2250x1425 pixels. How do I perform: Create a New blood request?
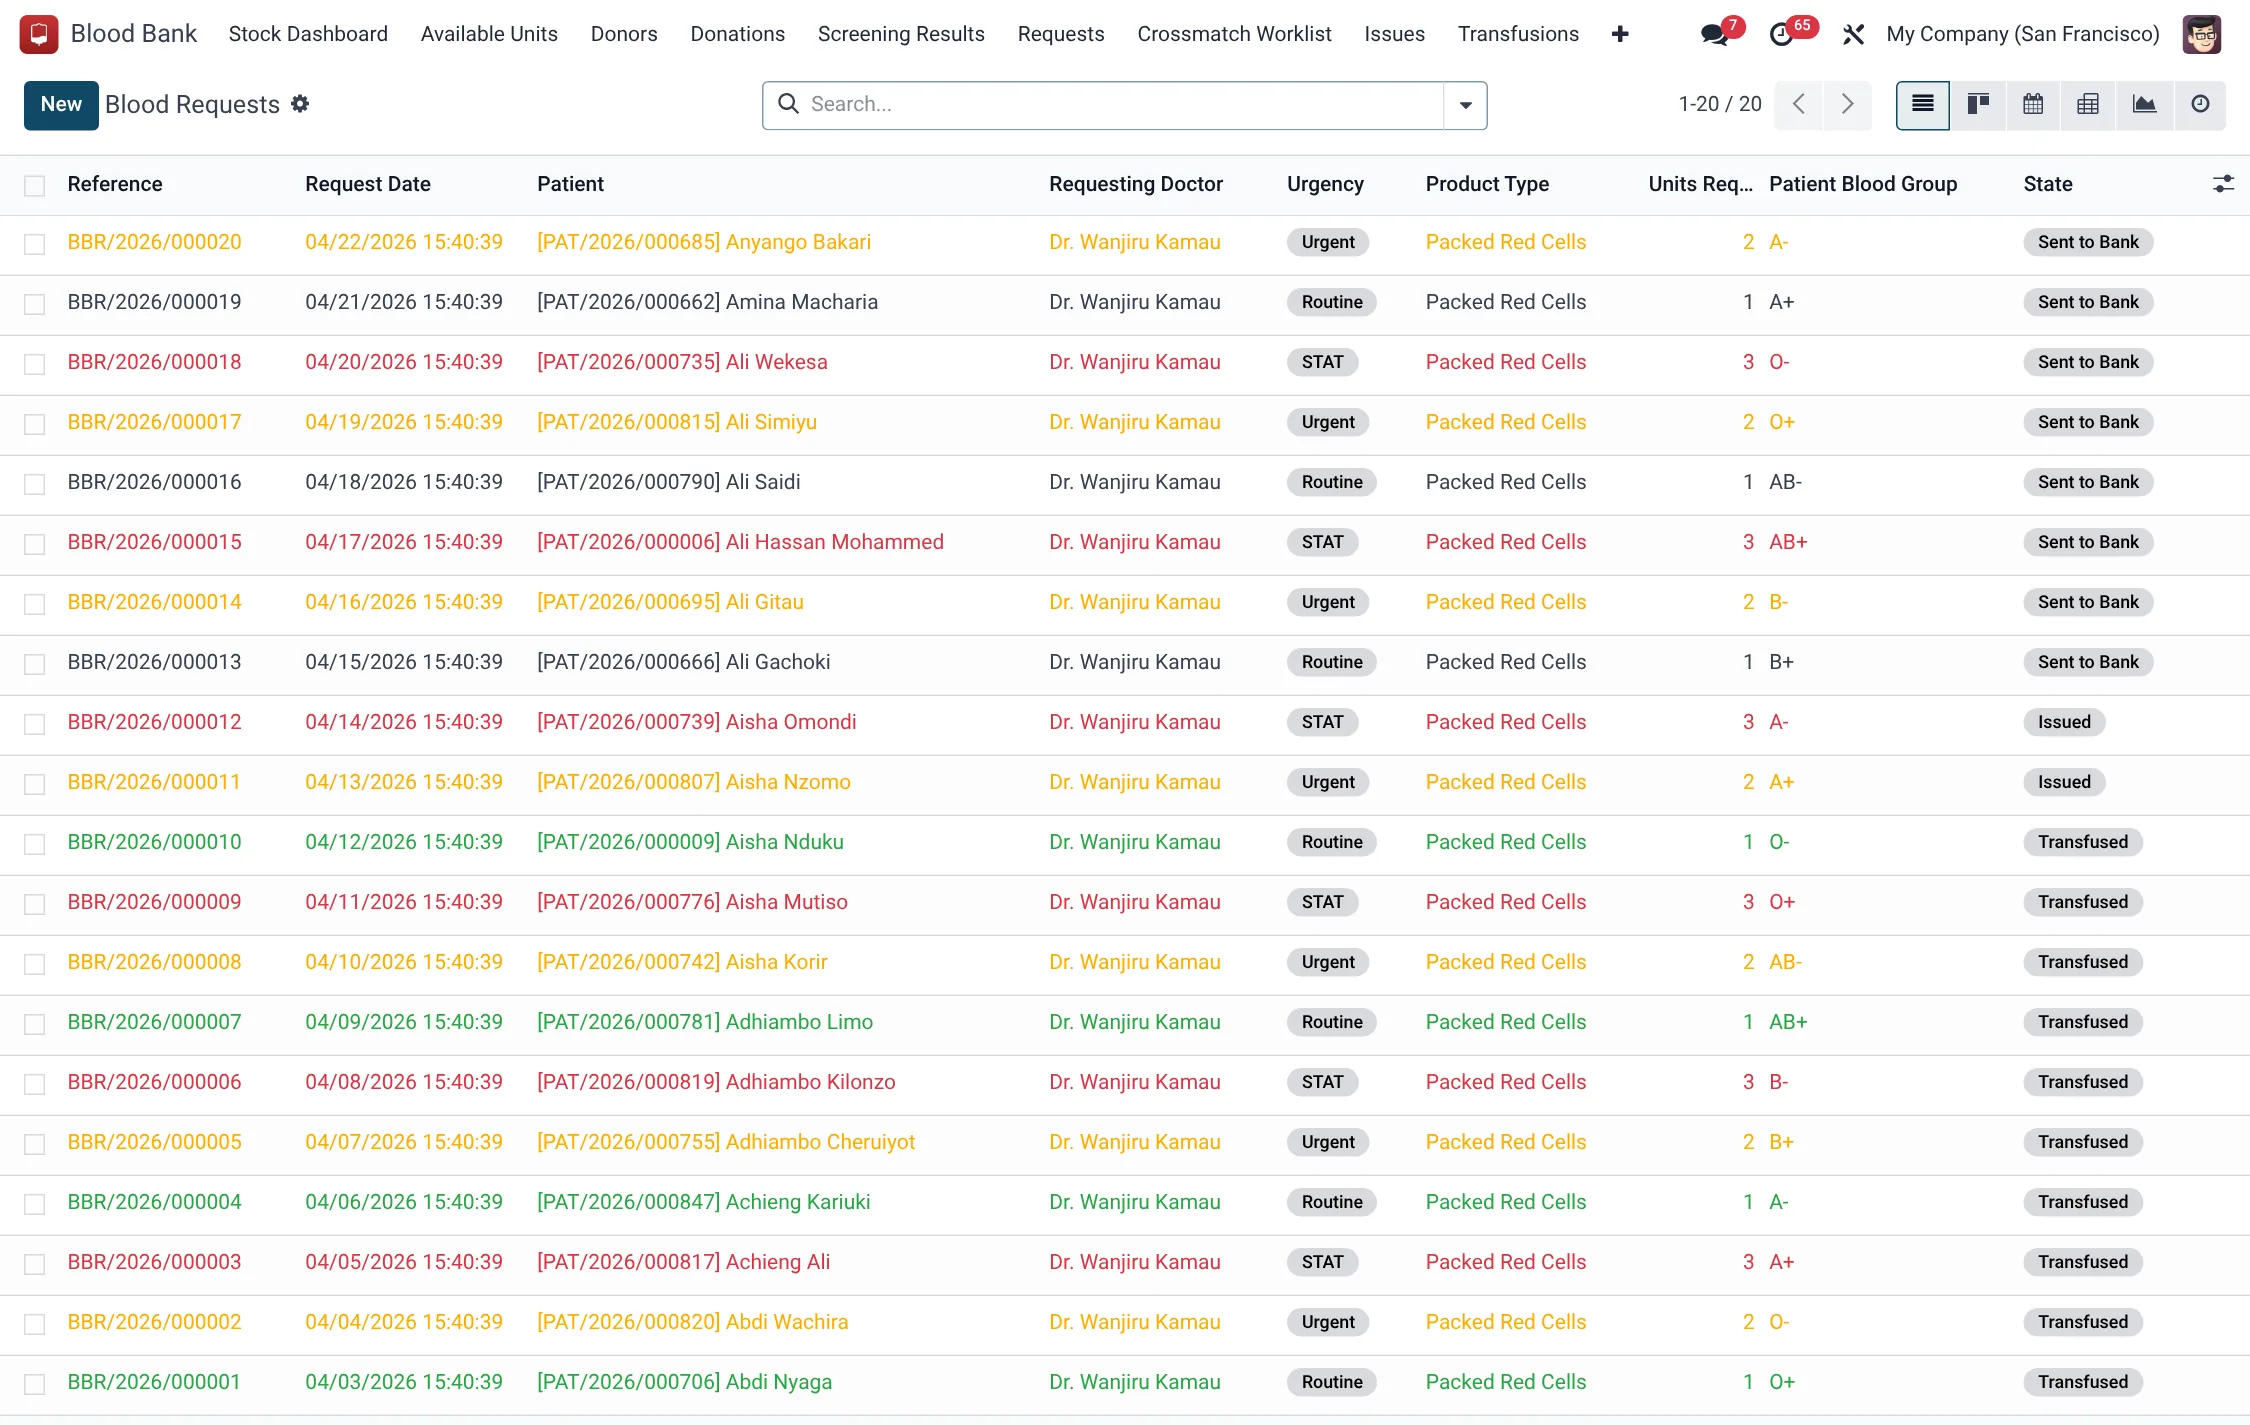pyautogui.click(x=61, y=105)
